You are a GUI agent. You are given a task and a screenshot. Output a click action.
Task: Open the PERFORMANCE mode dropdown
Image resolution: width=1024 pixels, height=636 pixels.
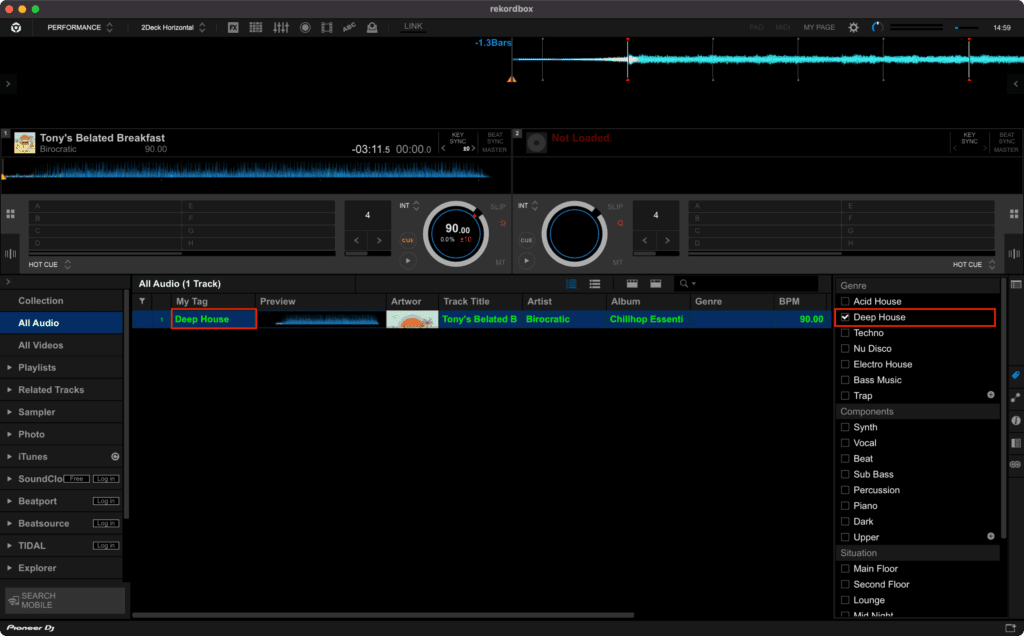pyautogui.click(x=80, y=27)
